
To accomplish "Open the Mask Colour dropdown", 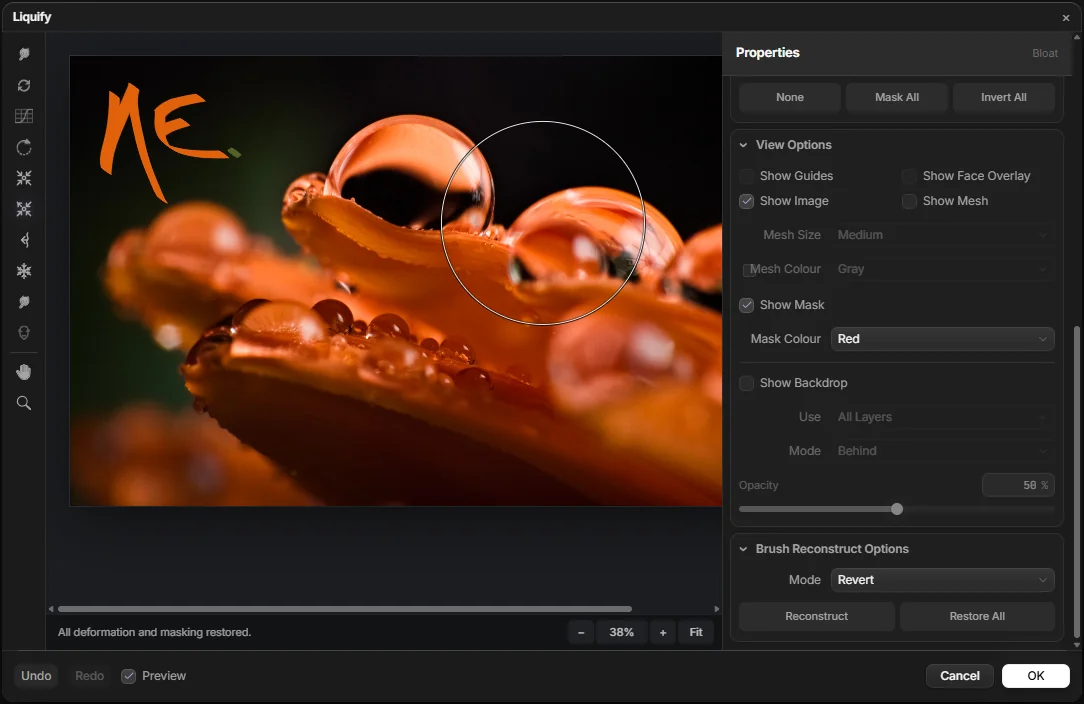I will (x=942, y=339).
